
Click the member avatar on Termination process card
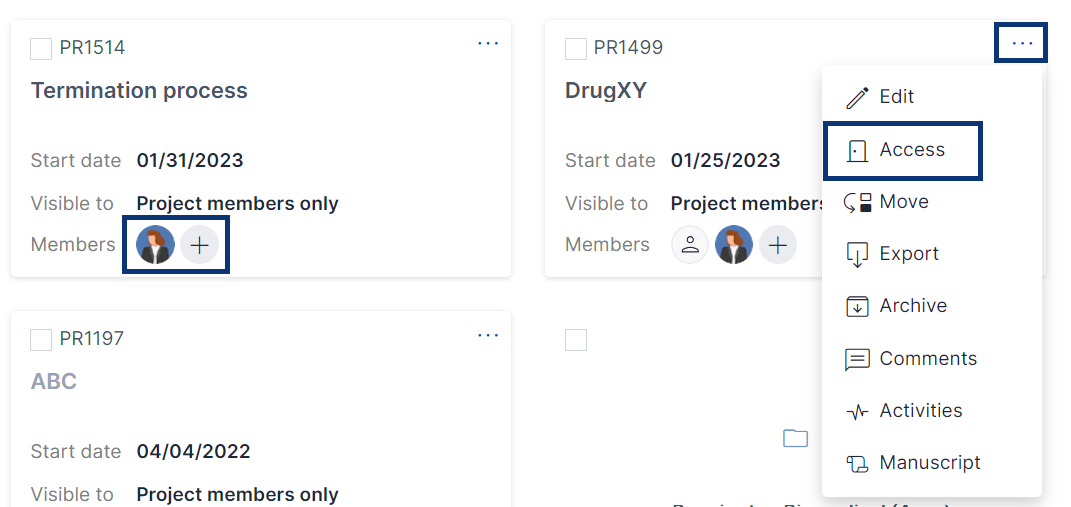(x=155, y=245)
